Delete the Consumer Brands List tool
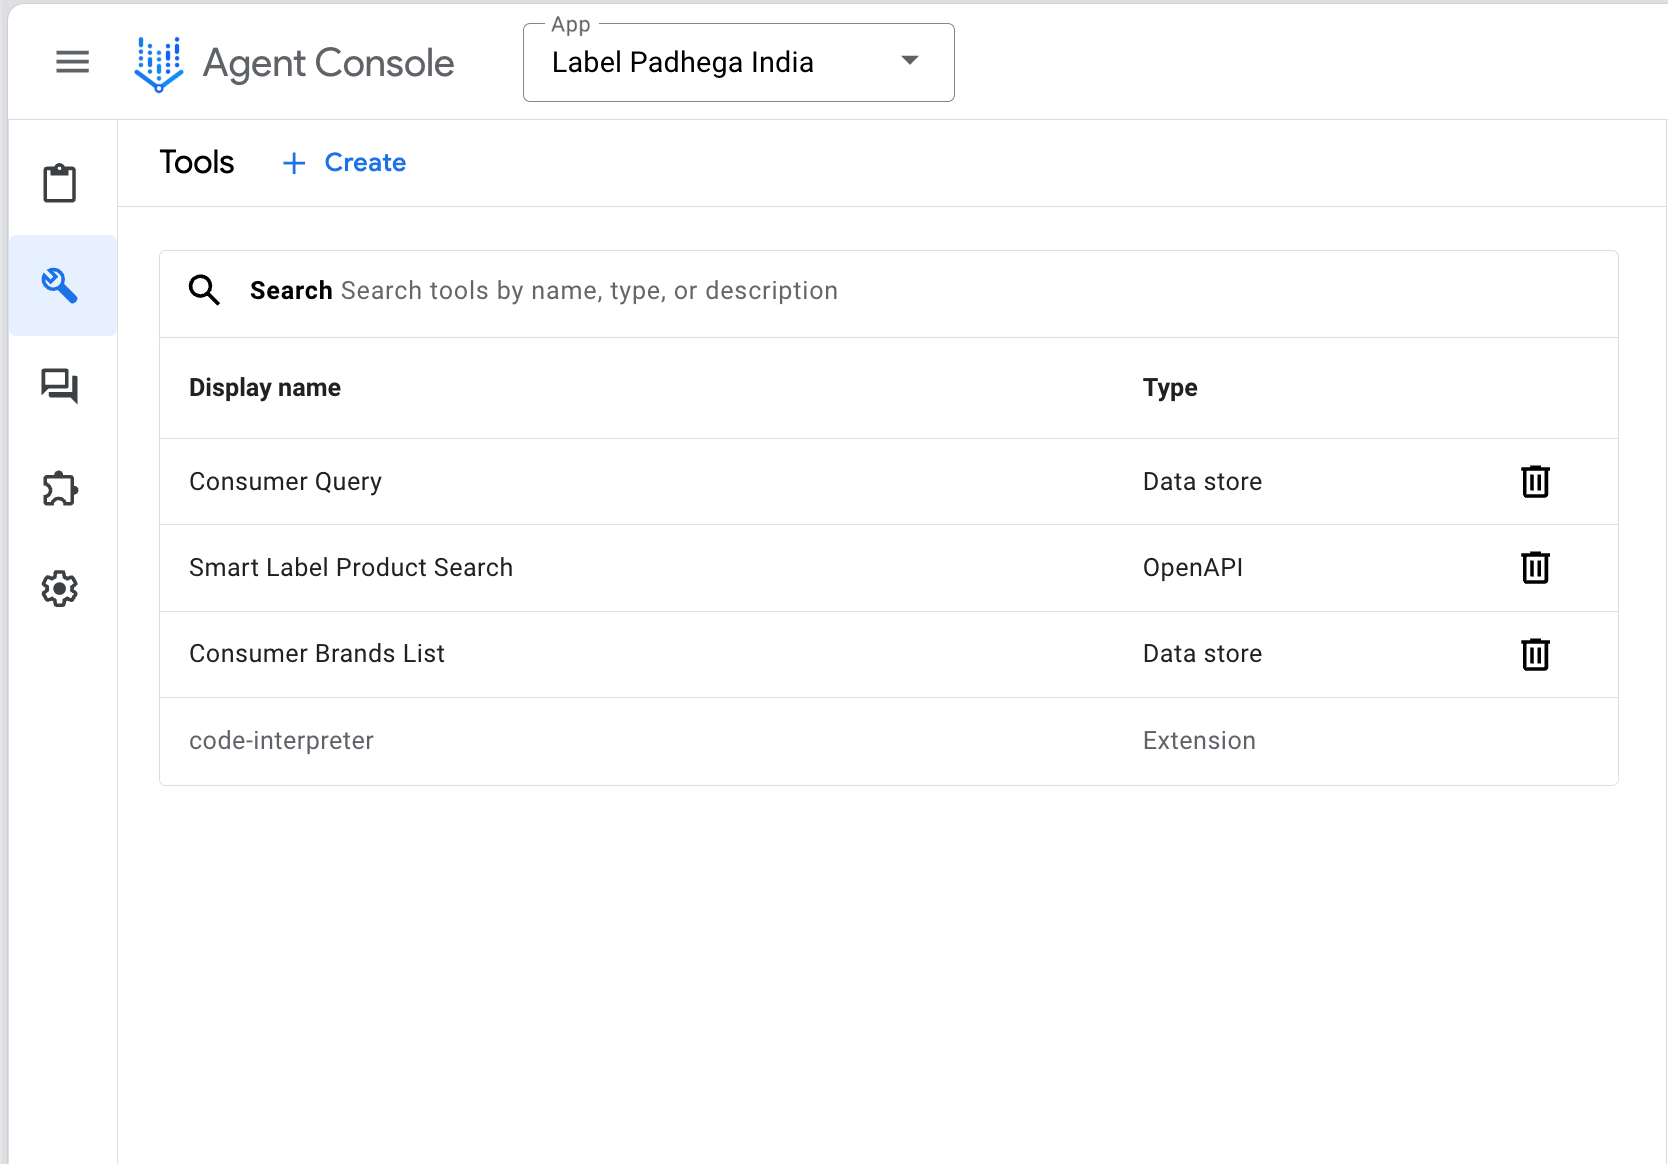1668x1164 pixels. point(1535,654)
